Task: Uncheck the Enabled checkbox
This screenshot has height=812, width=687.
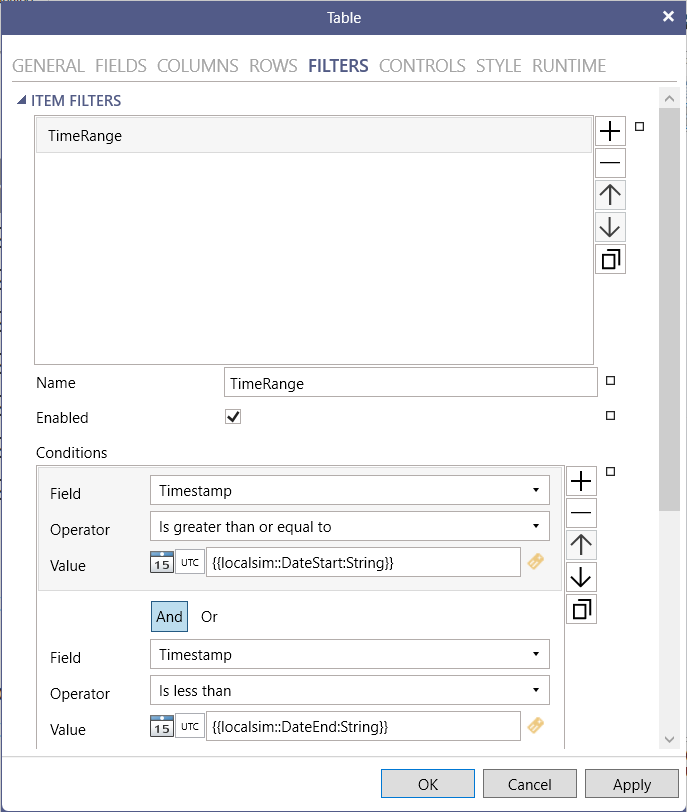Action: point(233,417)
